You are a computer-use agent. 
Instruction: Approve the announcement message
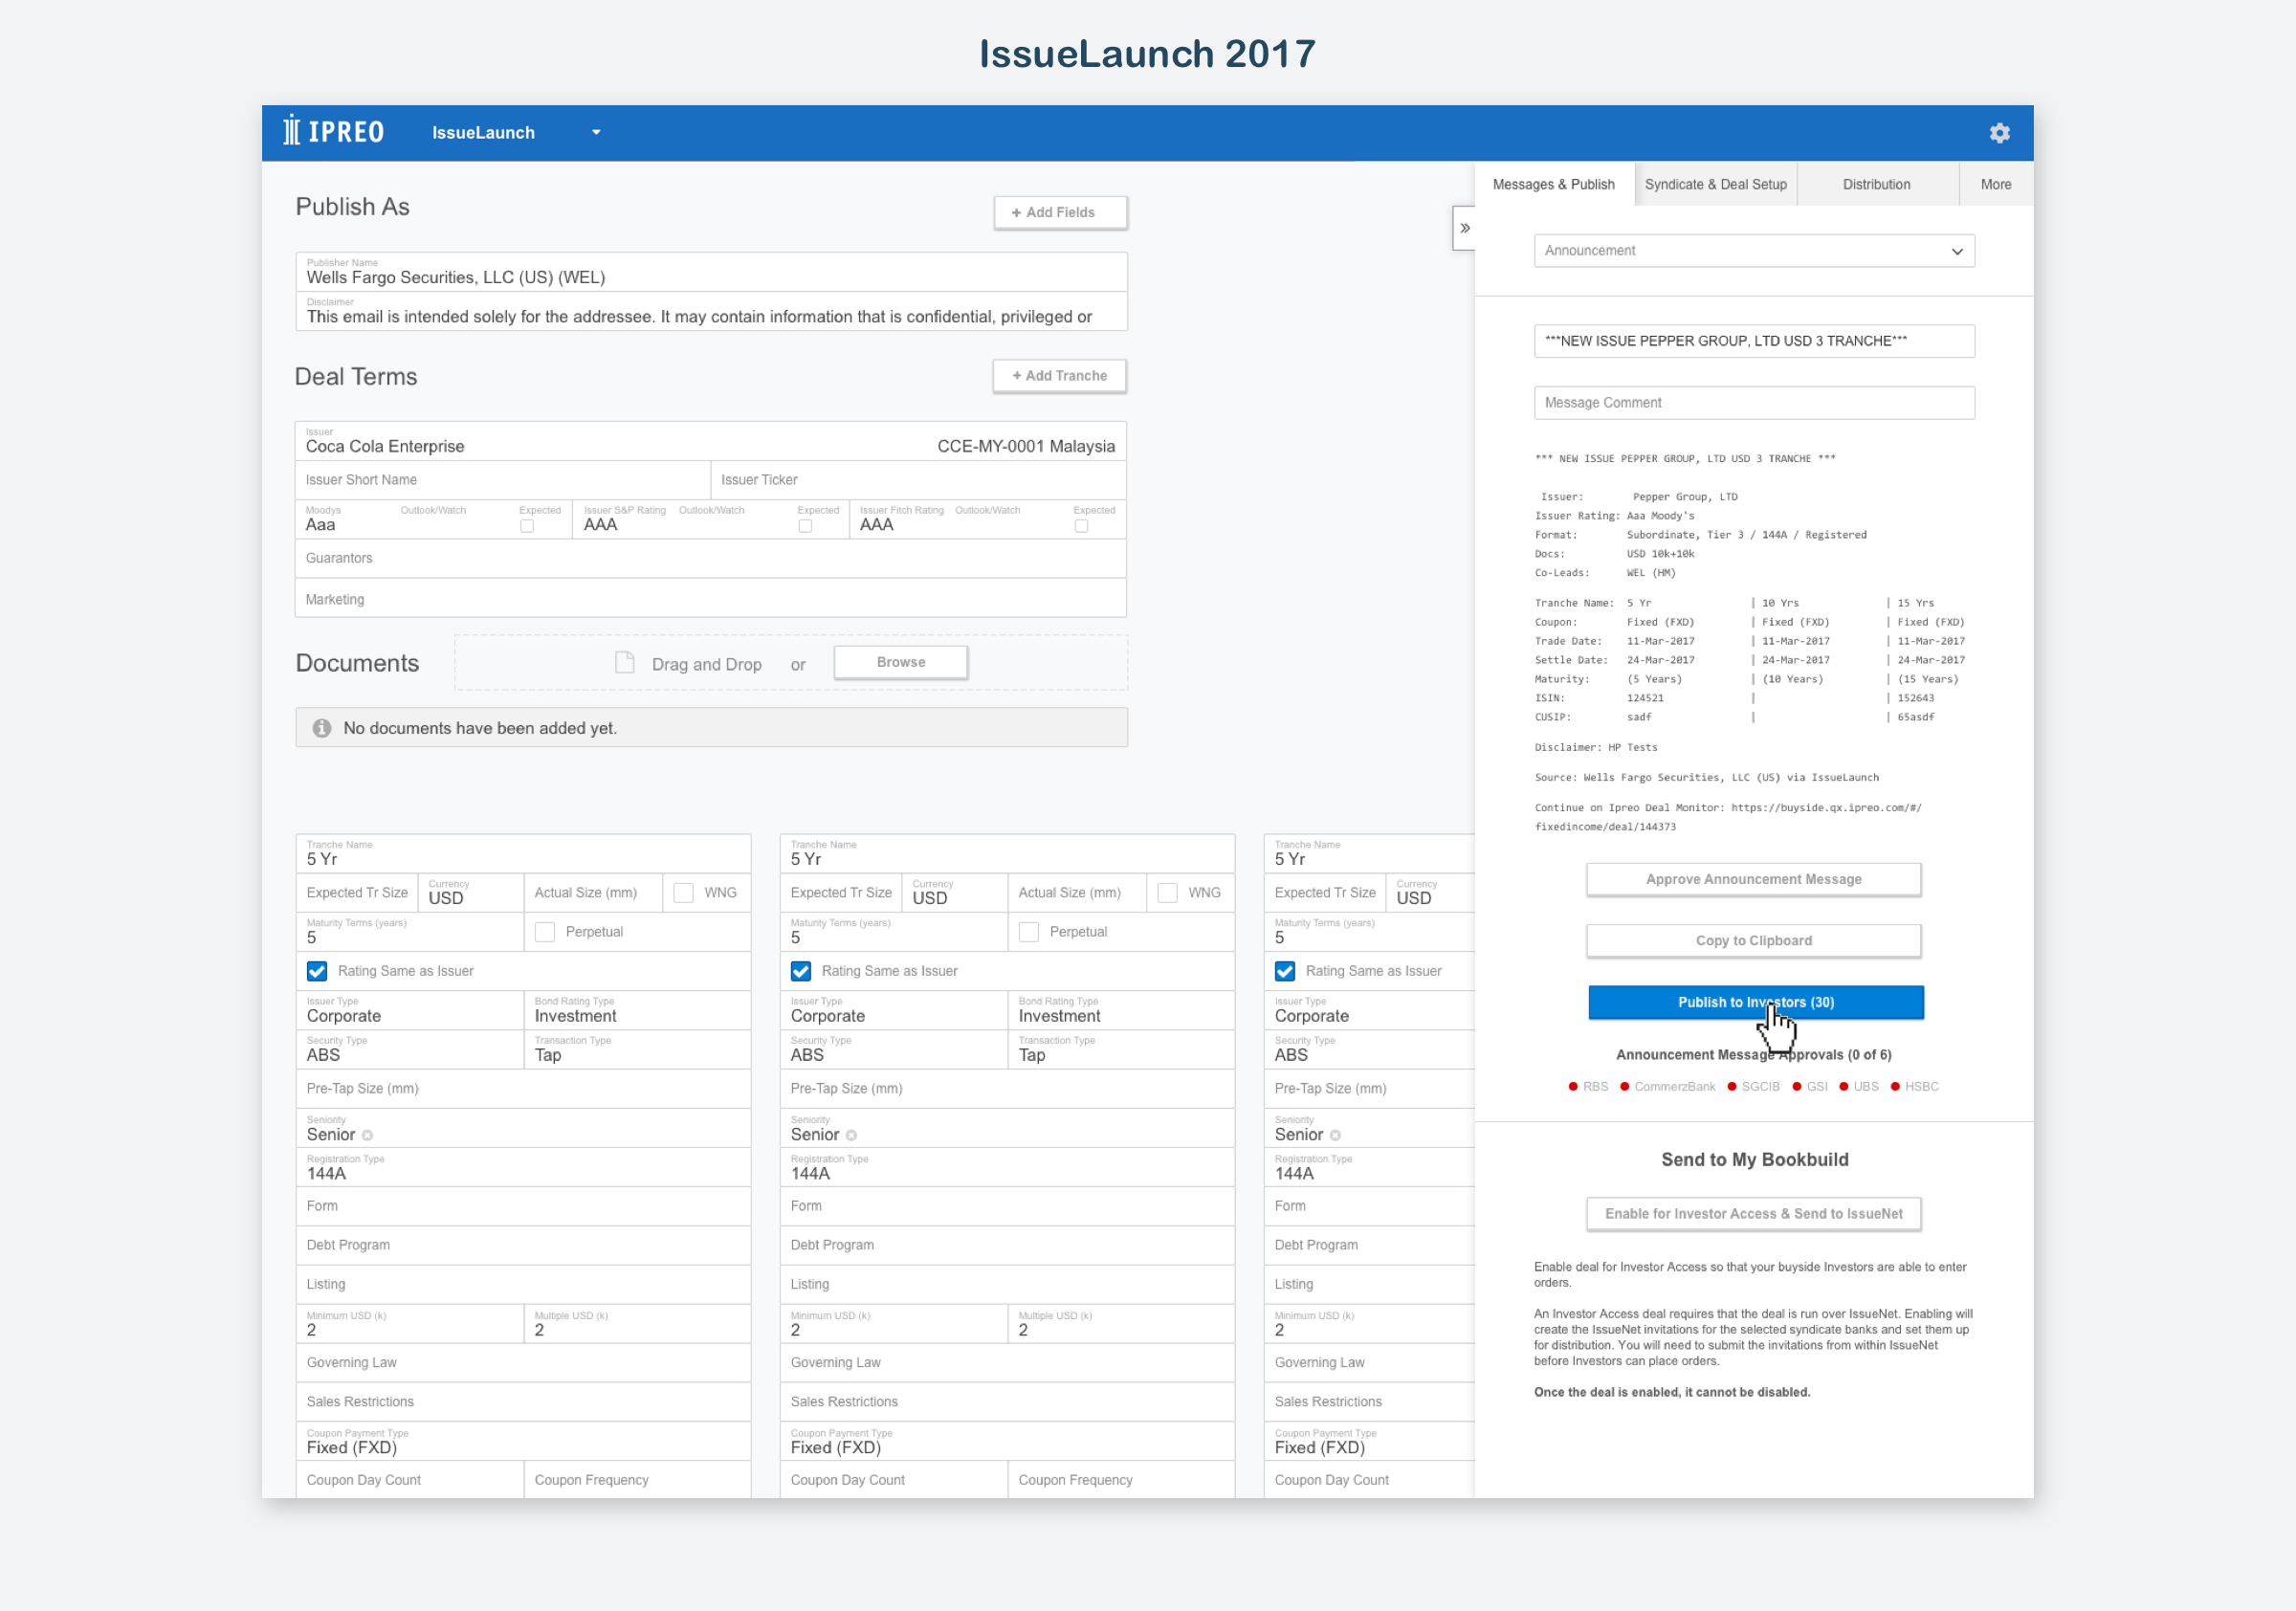pos(1754,879)
